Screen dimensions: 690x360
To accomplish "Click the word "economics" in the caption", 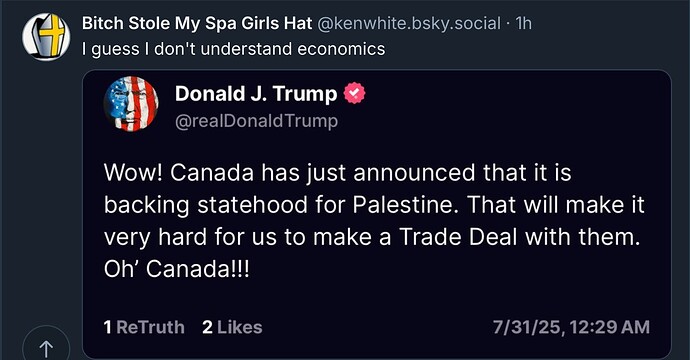I will [341, 49].
